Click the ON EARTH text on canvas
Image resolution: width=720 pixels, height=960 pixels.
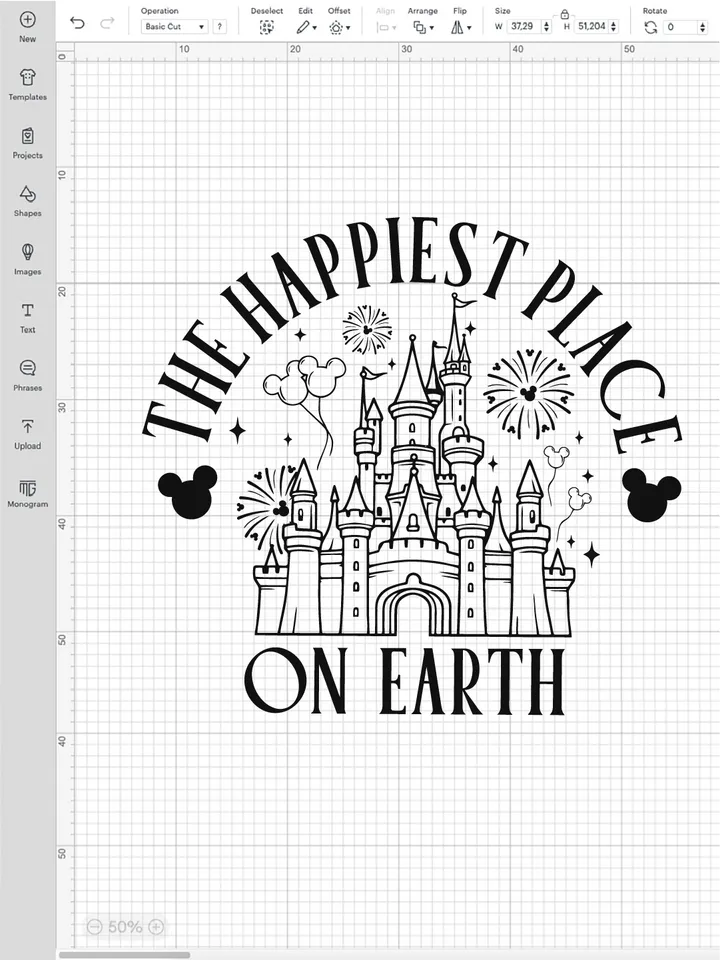point(404,681)
